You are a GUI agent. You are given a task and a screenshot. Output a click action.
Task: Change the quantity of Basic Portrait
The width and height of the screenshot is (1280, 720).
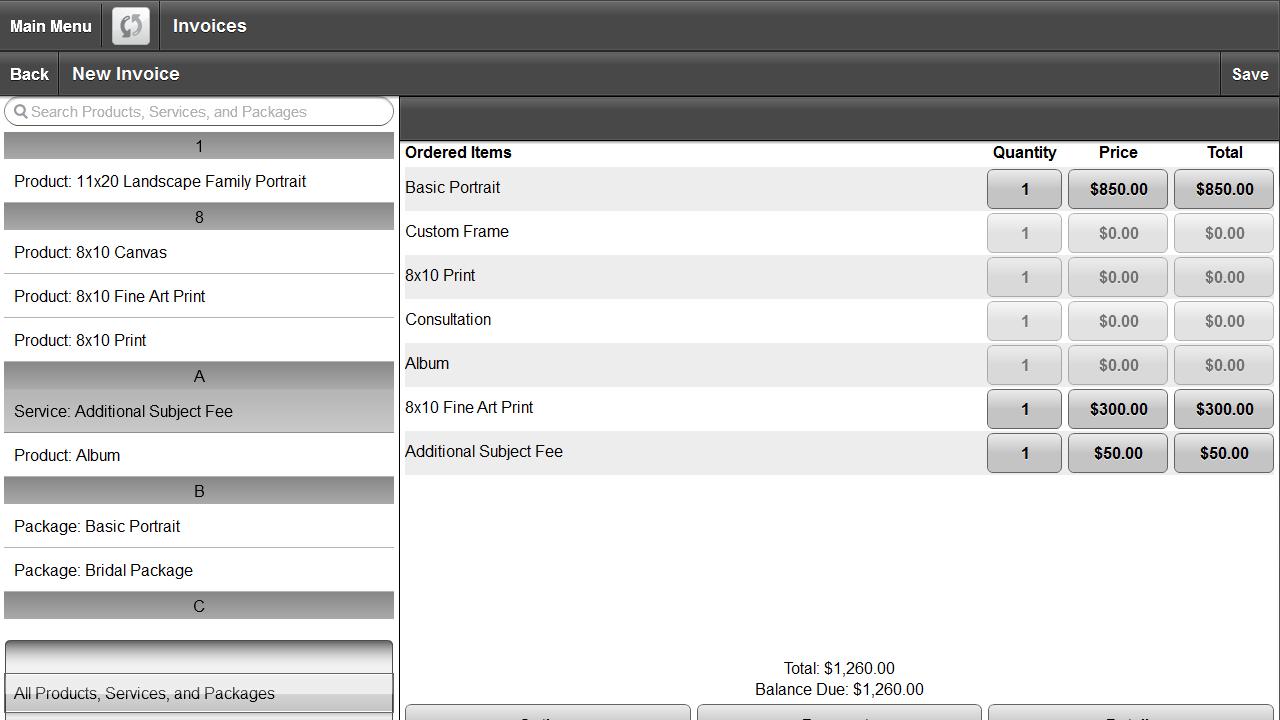tap(1024, 188)
